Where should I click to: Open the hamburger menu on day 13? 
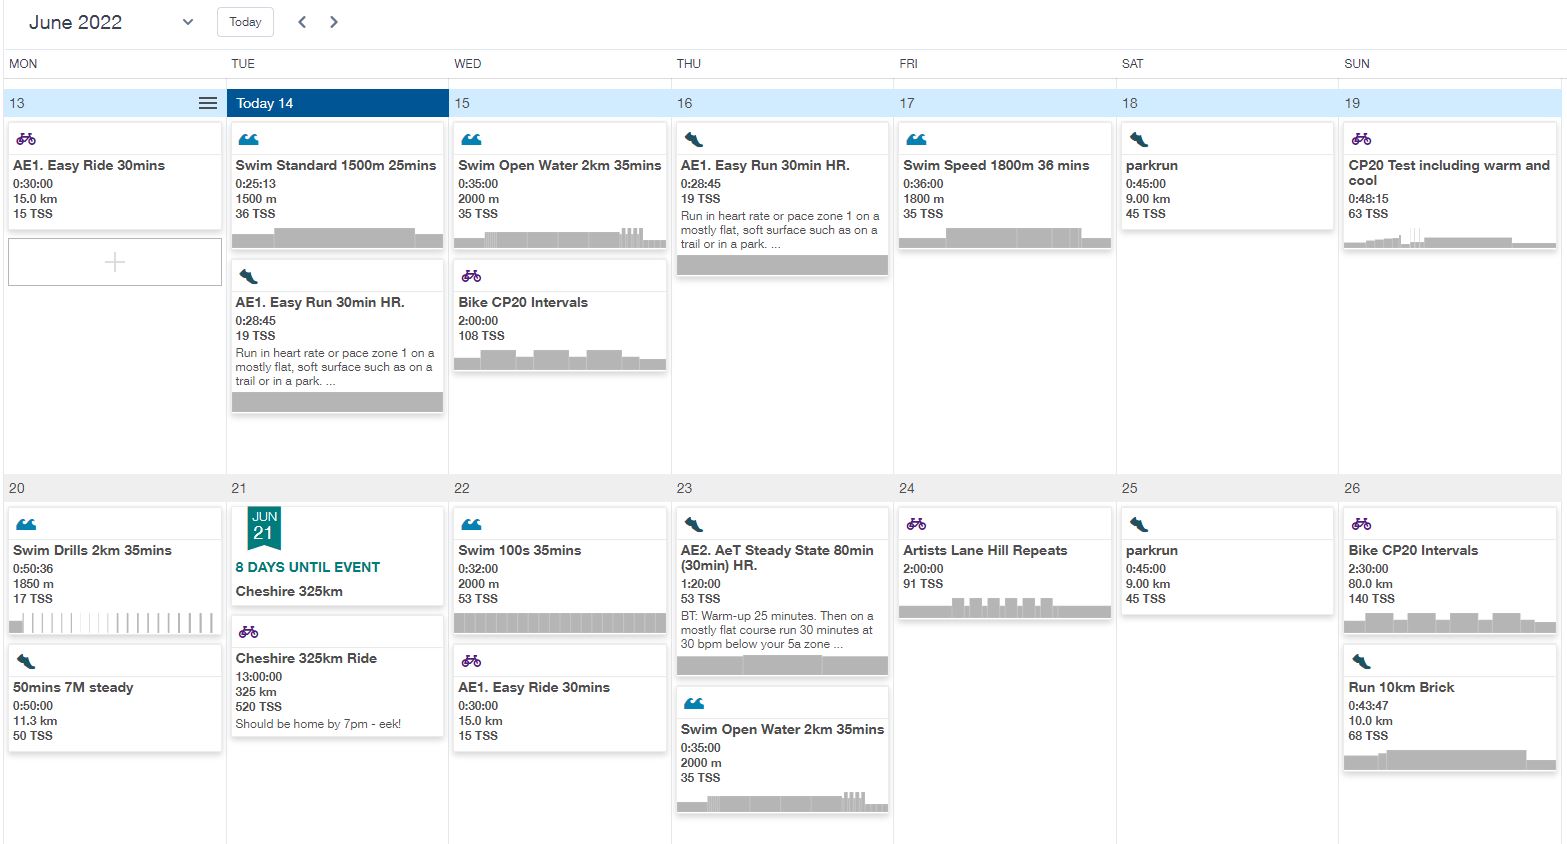click(208, 103)
